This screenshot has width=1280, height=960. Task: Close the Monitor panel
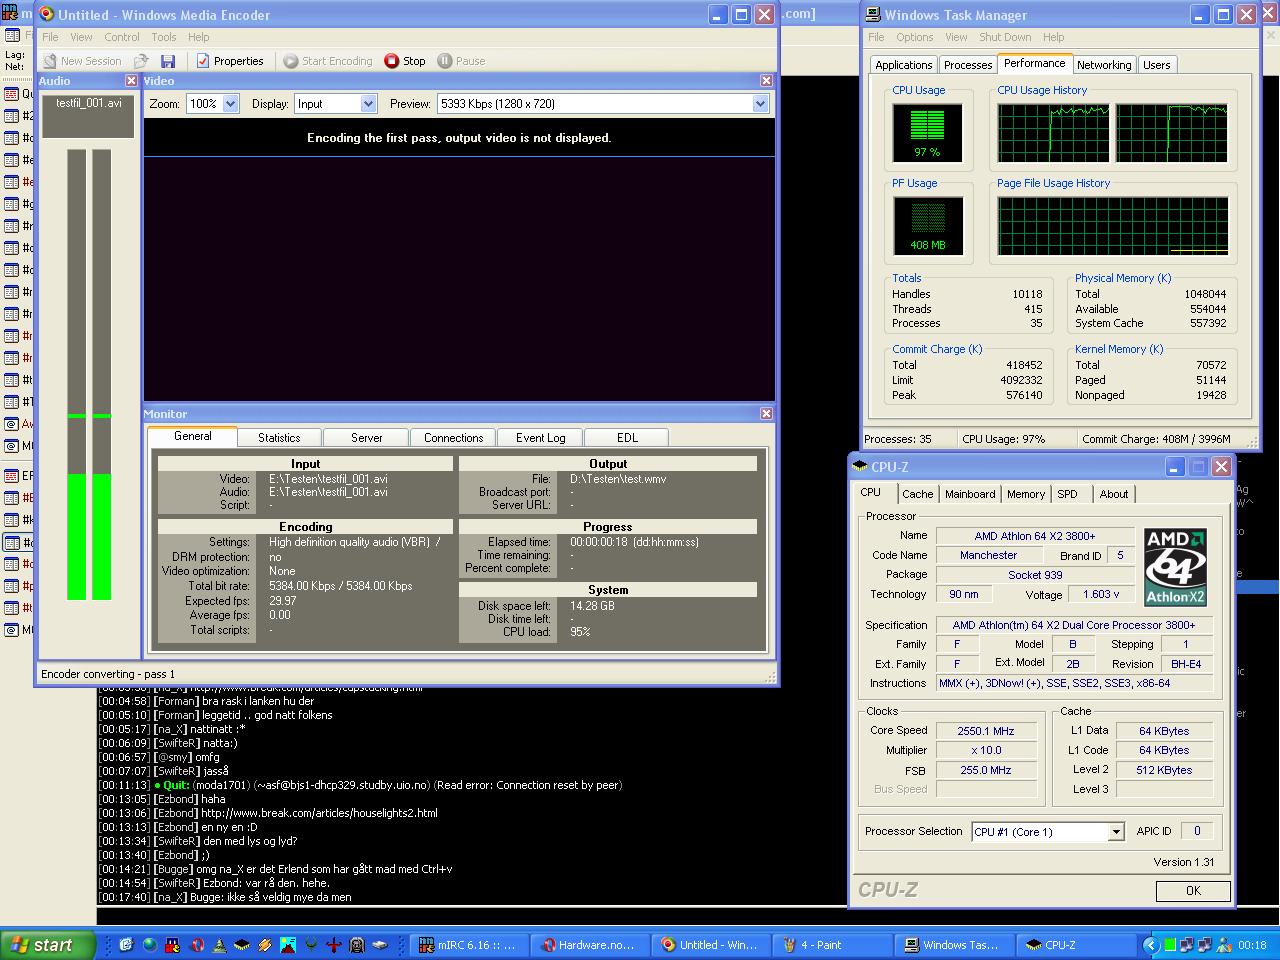pos(766,414)
